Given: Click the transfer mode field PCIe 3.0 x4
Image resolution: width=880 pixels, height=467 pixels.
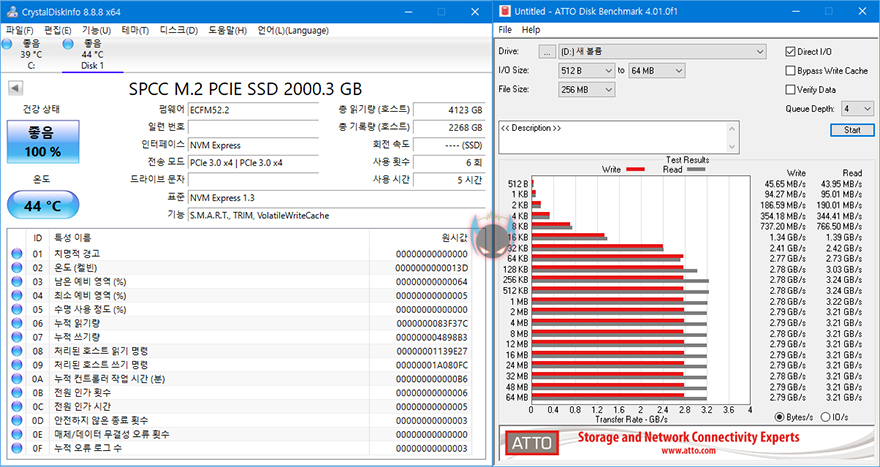Looking at the screenshot, I should [x=253, y=163].
